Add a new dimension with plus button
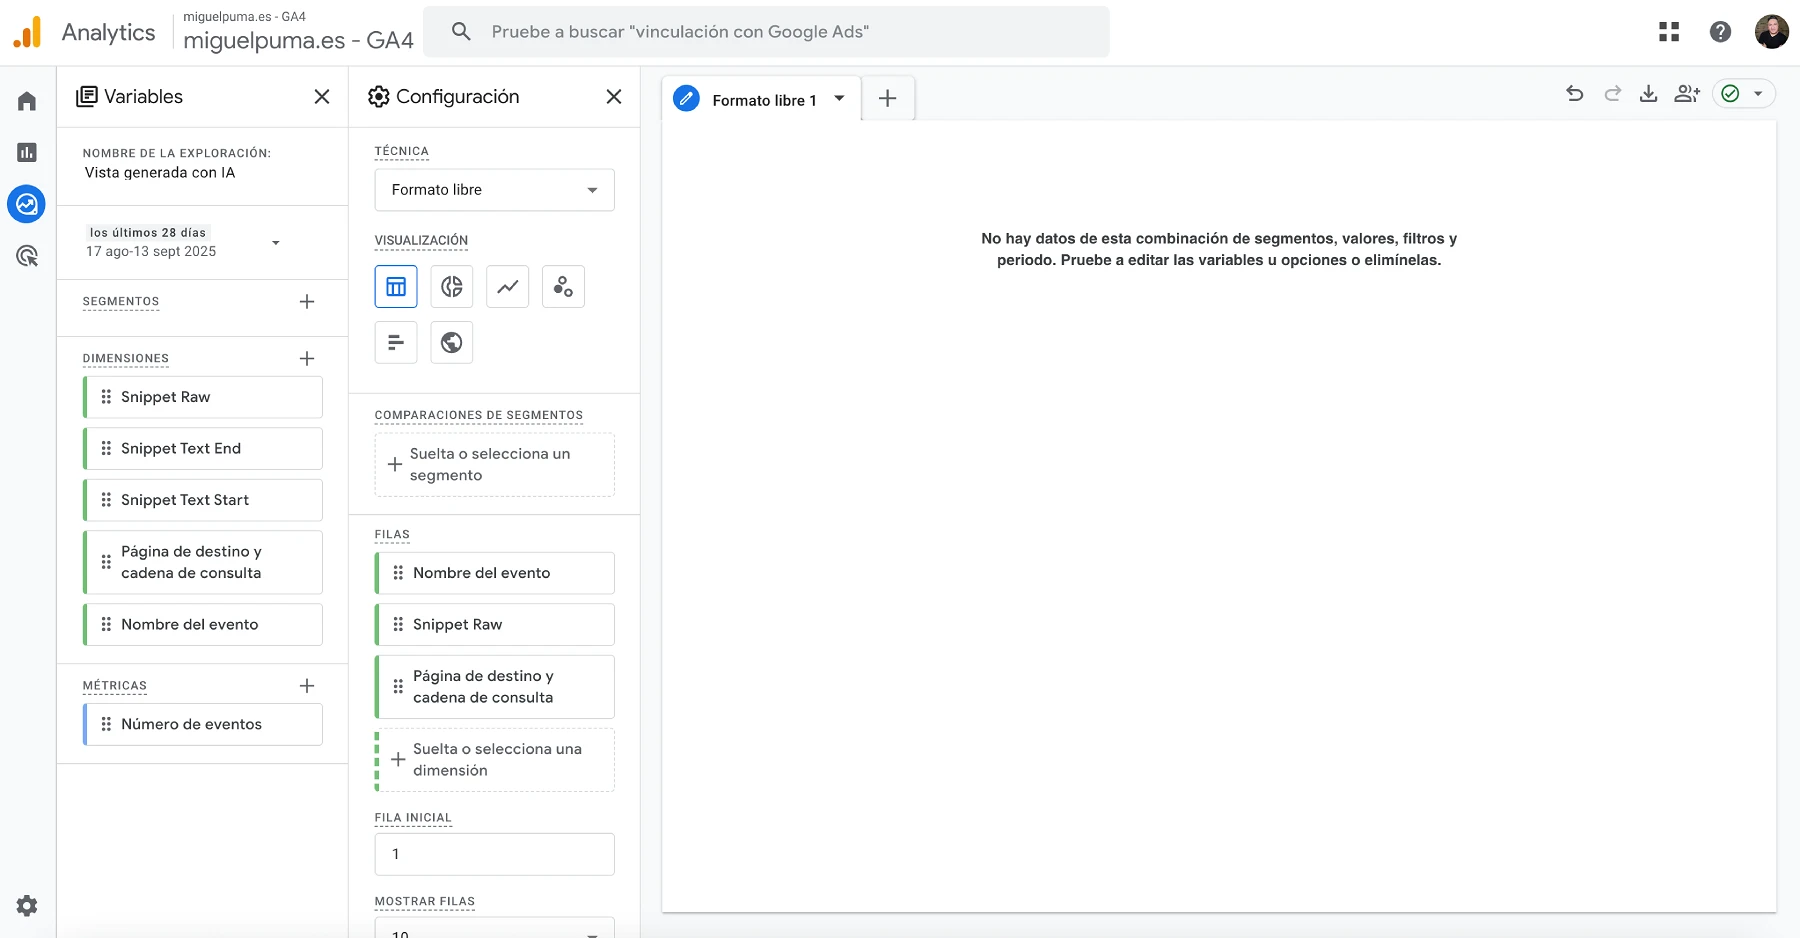Viewport: 1800px width, 938px height. coord(307,358)
